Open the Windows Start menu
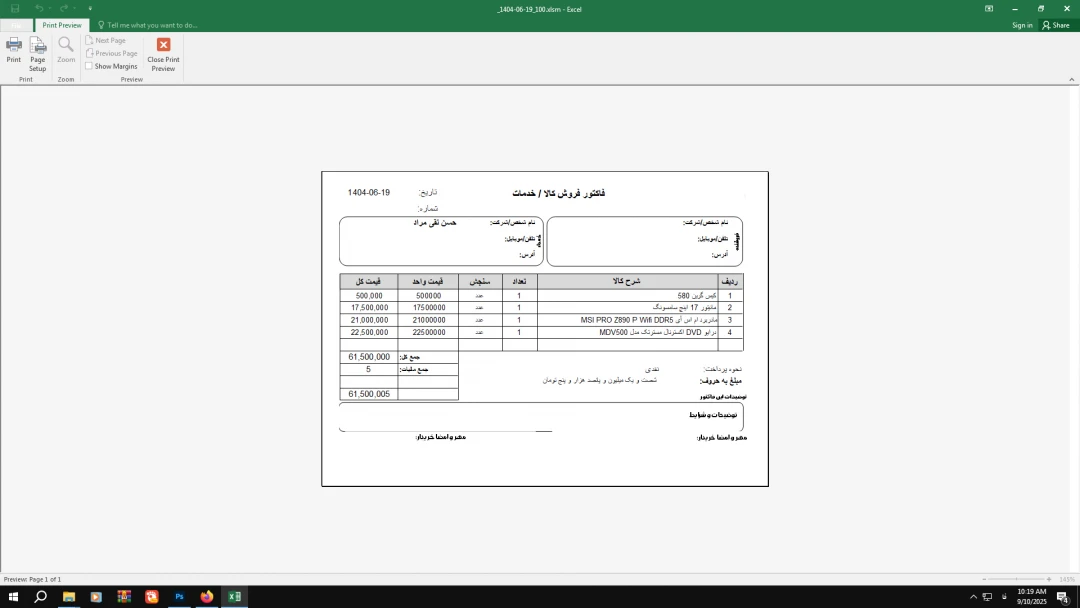The width and height of the screenshot is (1080, 608). [13, 597]
